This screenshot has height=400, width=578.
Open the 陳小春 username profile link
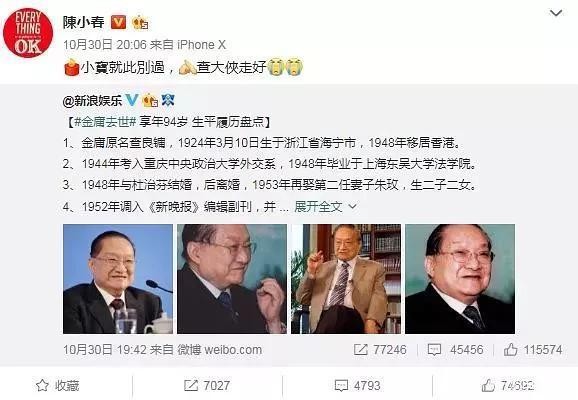coord(83,22)
